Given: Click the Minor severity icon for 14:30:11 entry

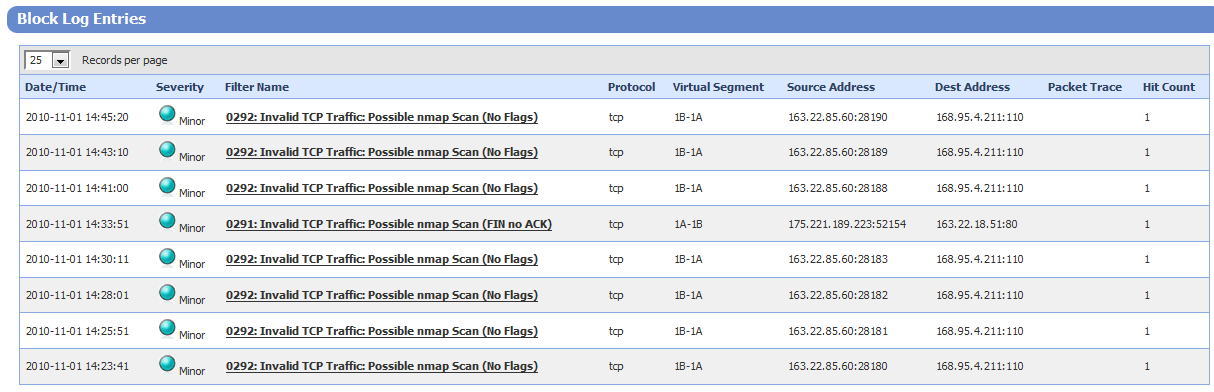Looking at the screenshot, I should click(x=168, y=256).
